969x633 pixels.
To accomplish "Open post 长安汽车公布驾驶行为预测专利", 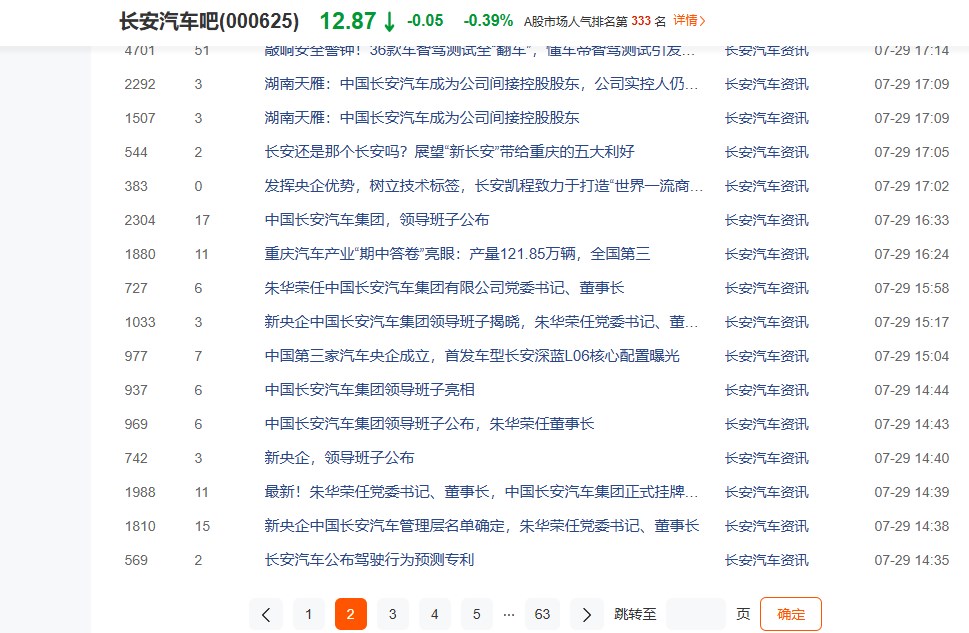I will (370, 560).
